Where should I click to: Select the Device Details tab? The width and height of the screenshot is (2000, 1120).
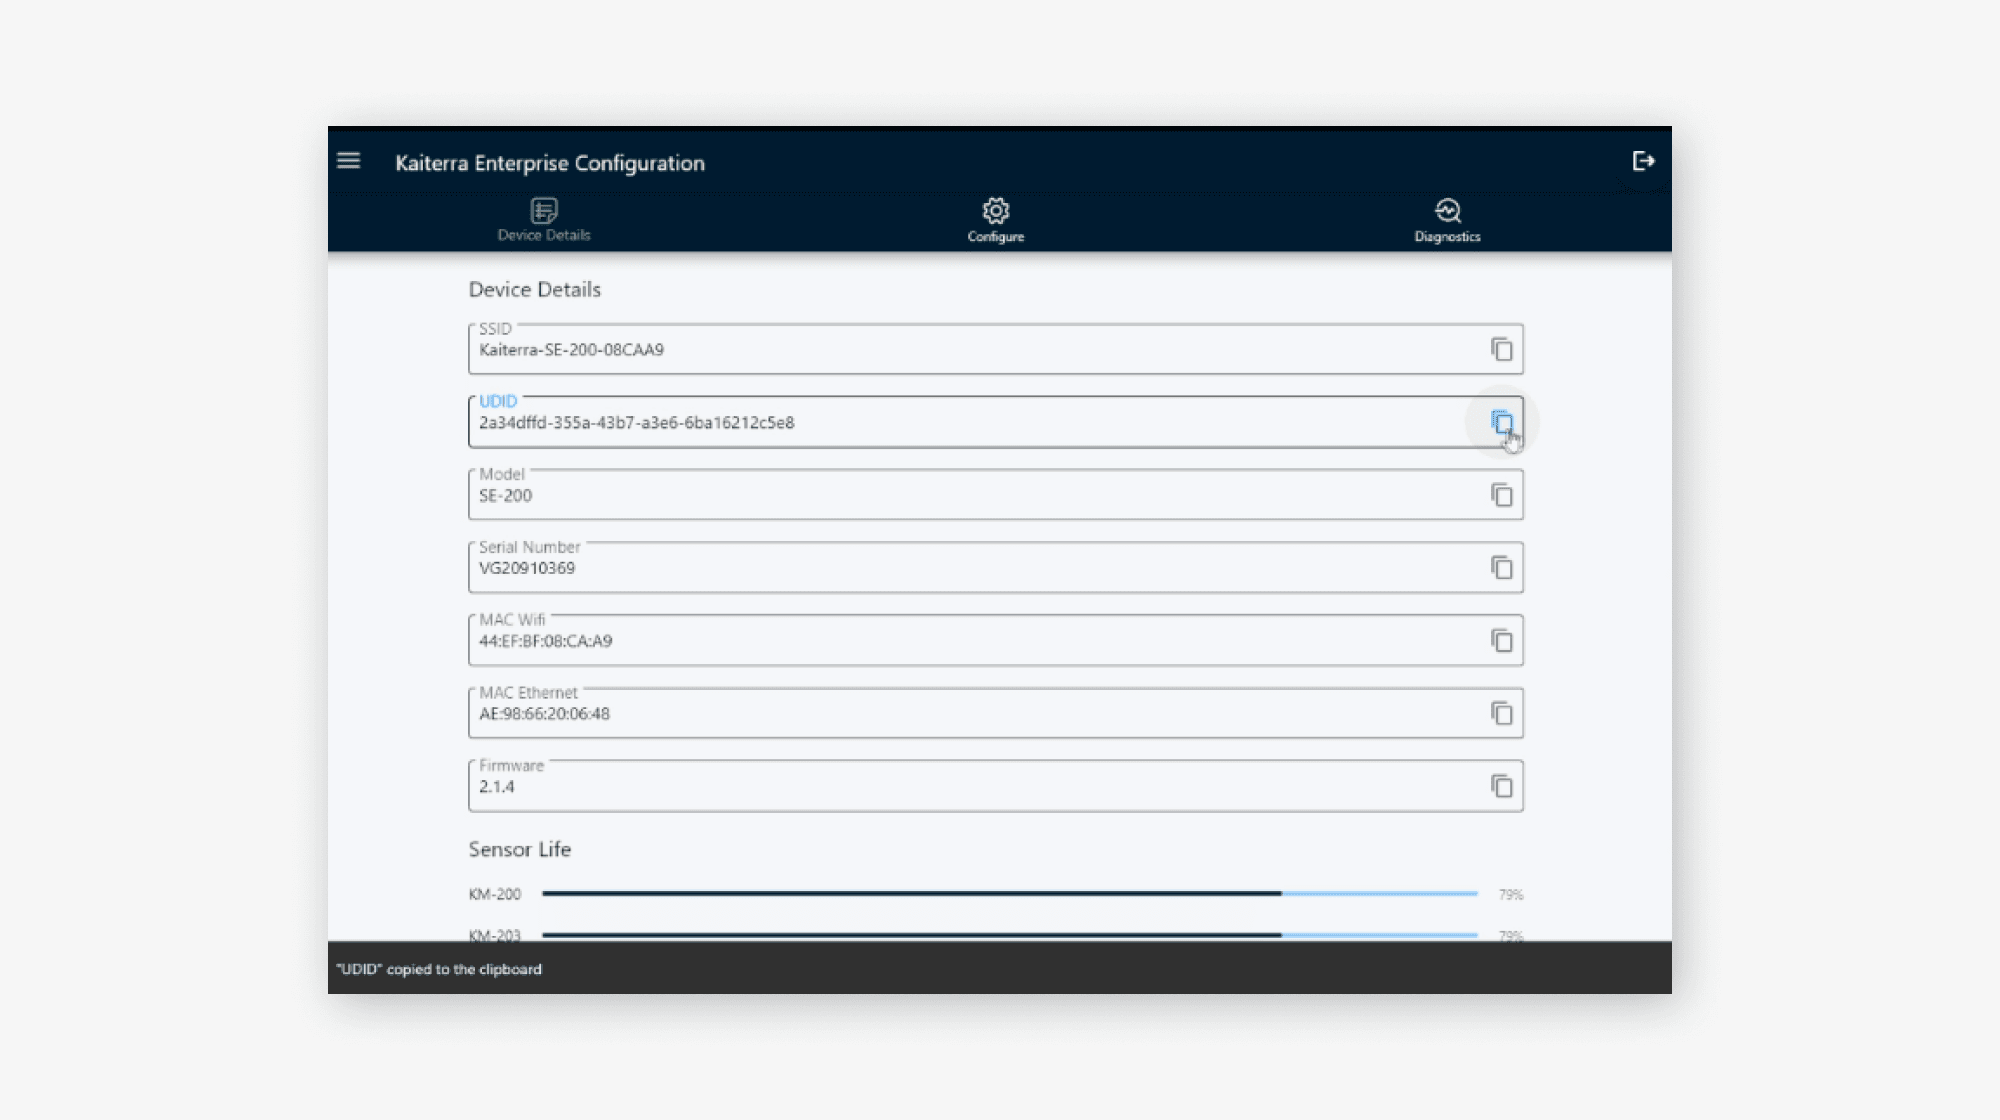(544, 220)
